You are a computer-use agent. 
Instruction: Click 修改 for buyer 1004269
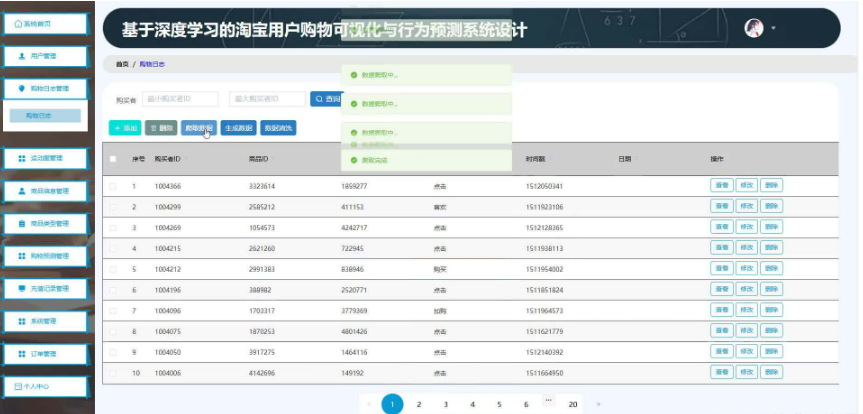pyautogui.click(x=746, y=227)
